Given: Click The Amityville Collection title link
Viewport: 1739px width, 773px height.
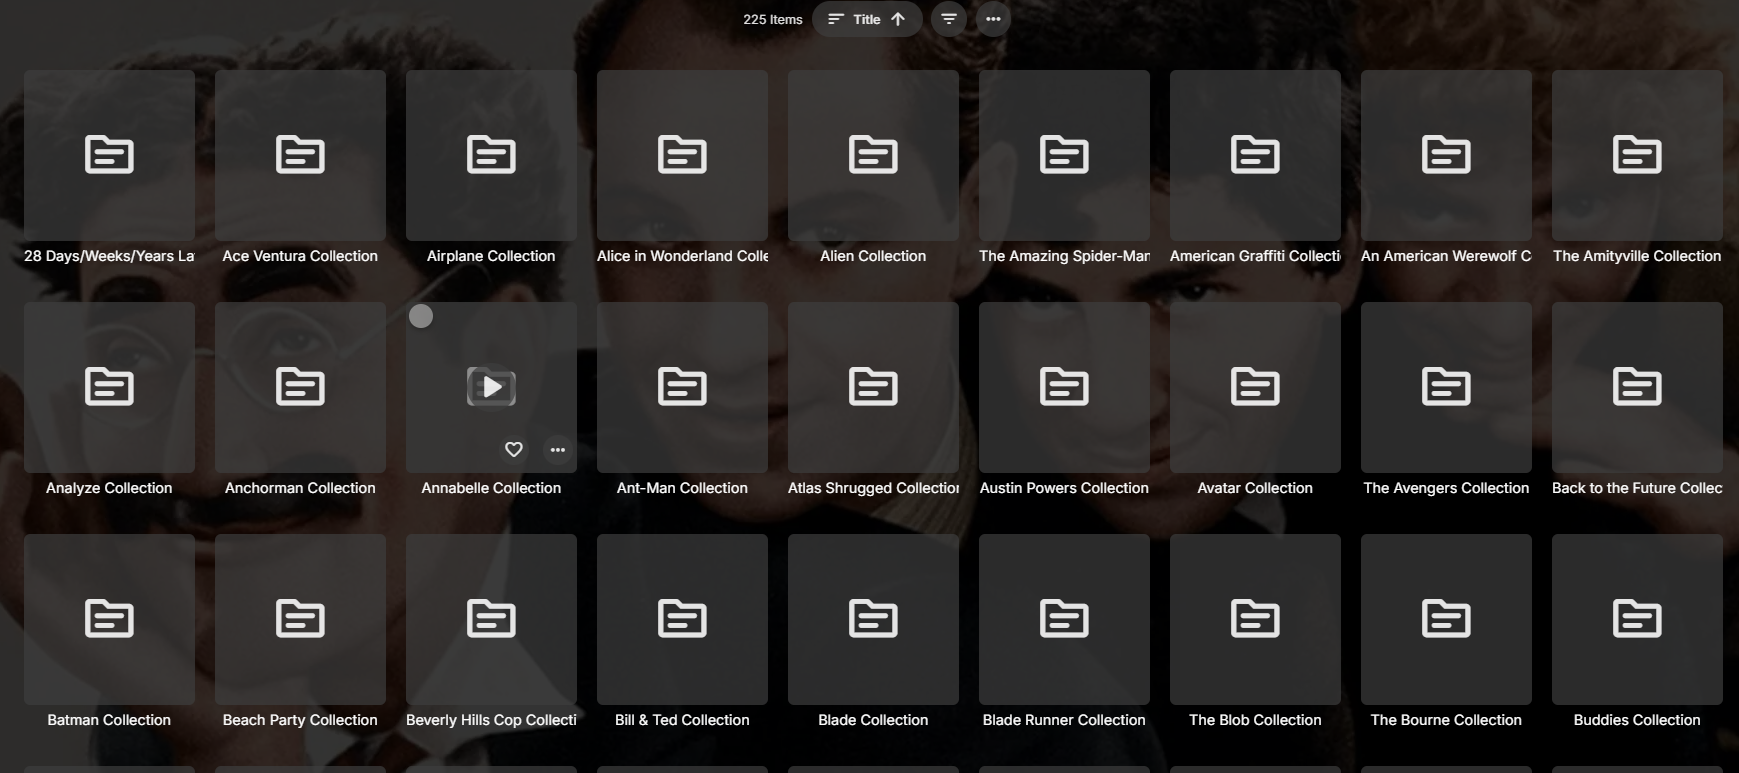Looking at the screenshot, I should [x=1637, y=256].
